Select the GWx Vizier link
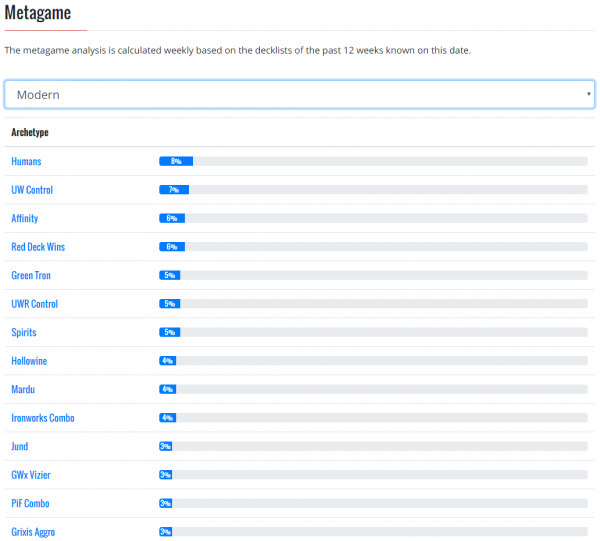Viewport: 600px width, 541px height. click(x=30, y=475)
